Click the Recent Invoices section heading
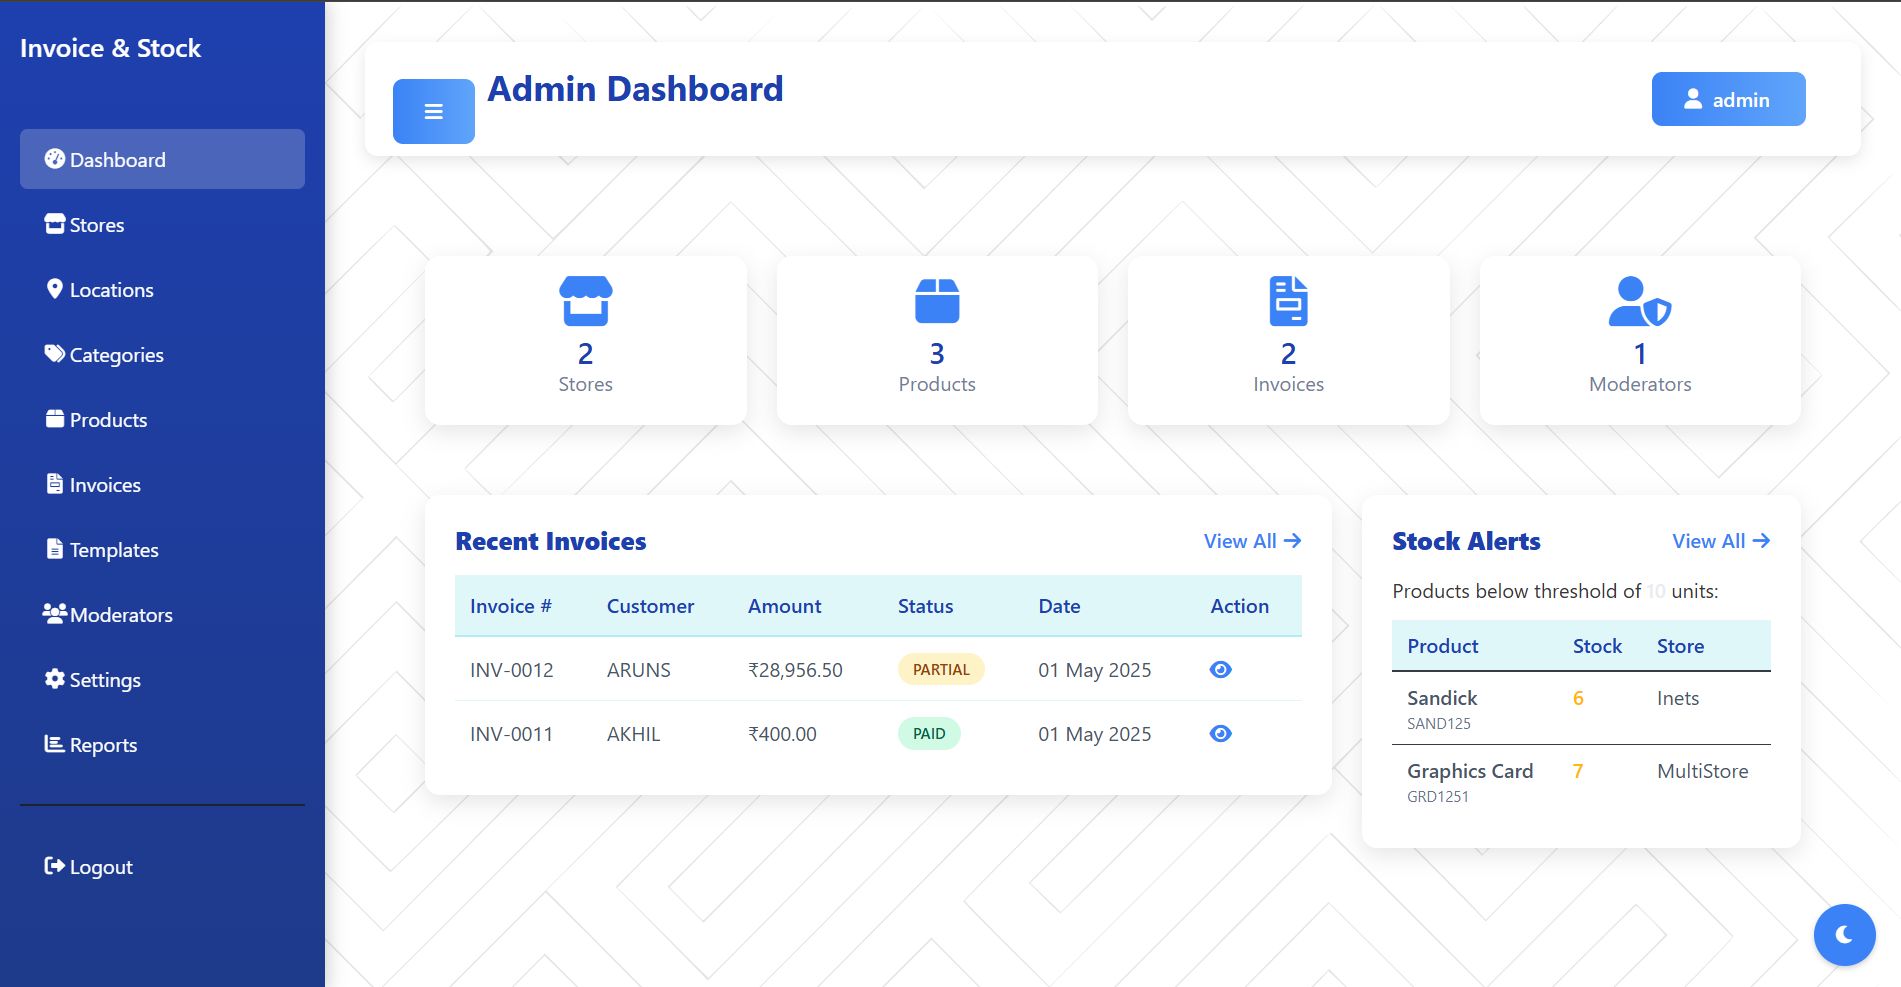Image resolution: width=1901 pixels, height=987 pixels. [x=551, y=541]
